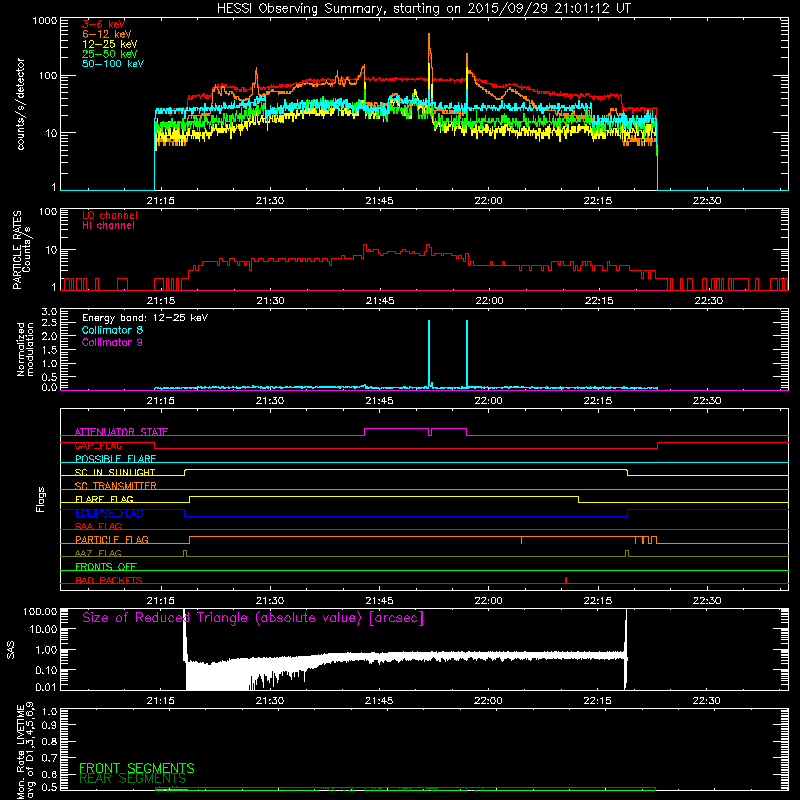The height and width of the screenshot is (800, 800).
Task: Click the GAP_FLAG label
Action: (98, 445)
